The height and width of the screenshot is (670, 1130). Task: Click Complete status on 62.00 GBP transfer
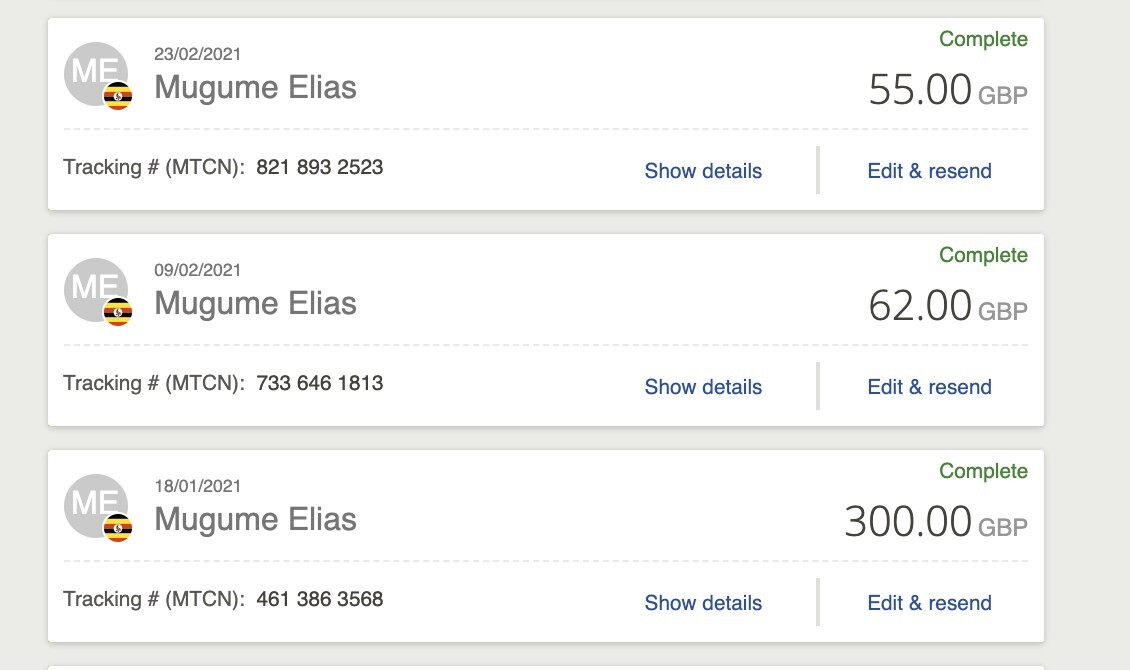point(983,255)
